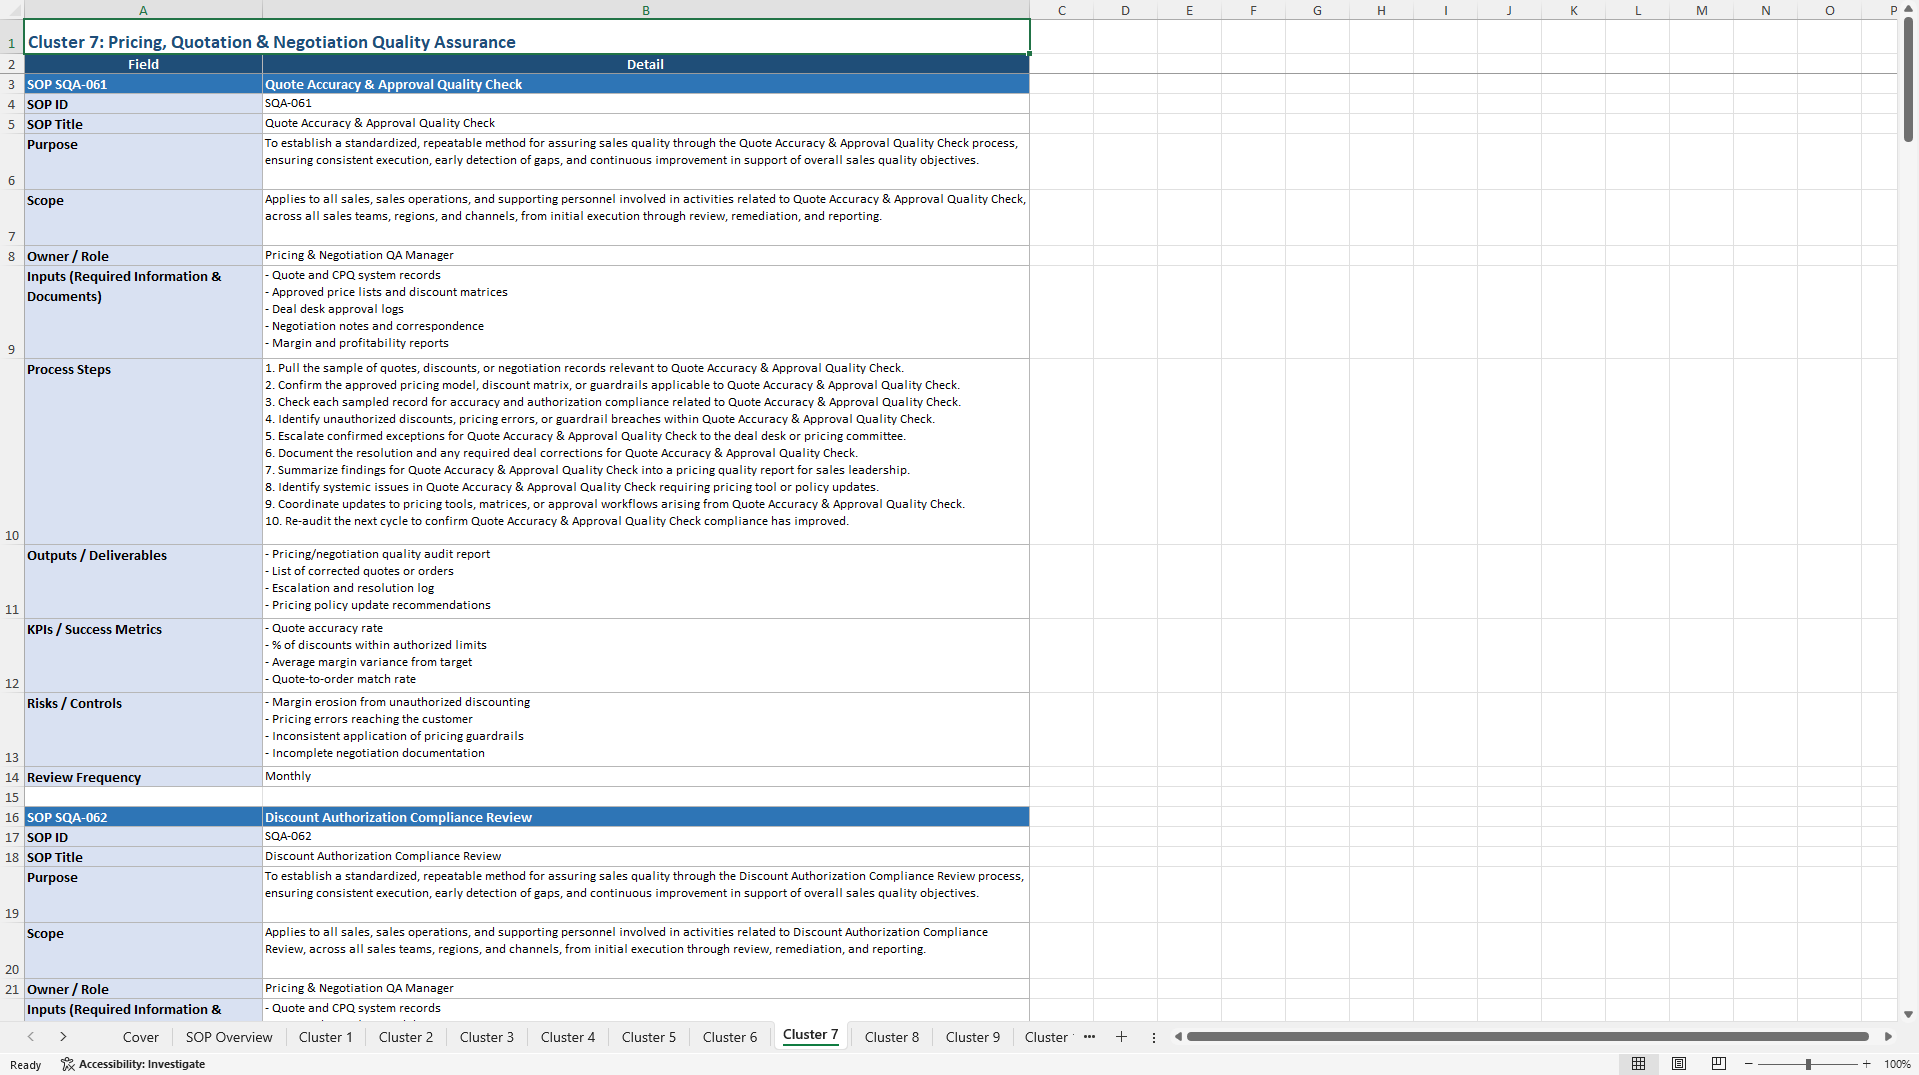The height and width of the screenshot is (1075, 1919).
Task: Switch to Cluster 5 sheet
Action: tap(649, 1037)
